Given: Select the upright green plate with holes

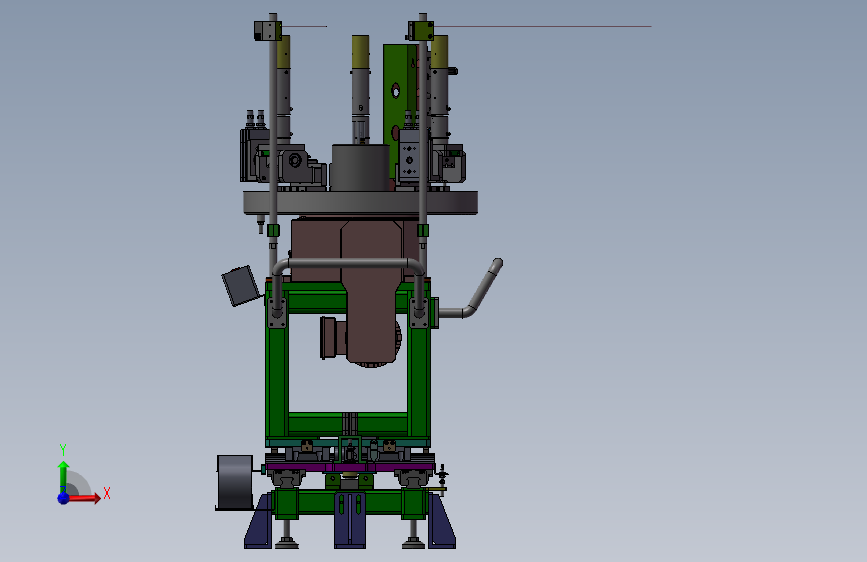Looking at the screenshot, I should [399, 111].
